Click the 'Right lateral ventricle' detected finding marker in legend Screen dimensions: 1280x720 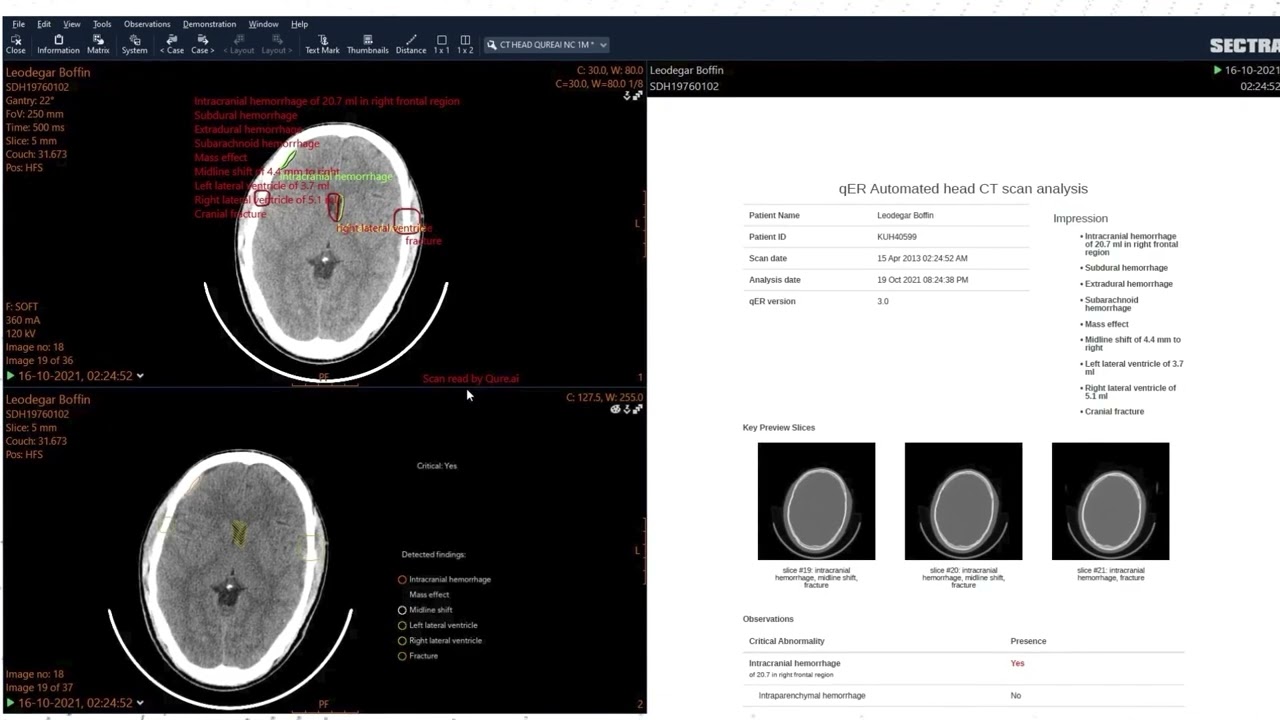coord(402,640)
